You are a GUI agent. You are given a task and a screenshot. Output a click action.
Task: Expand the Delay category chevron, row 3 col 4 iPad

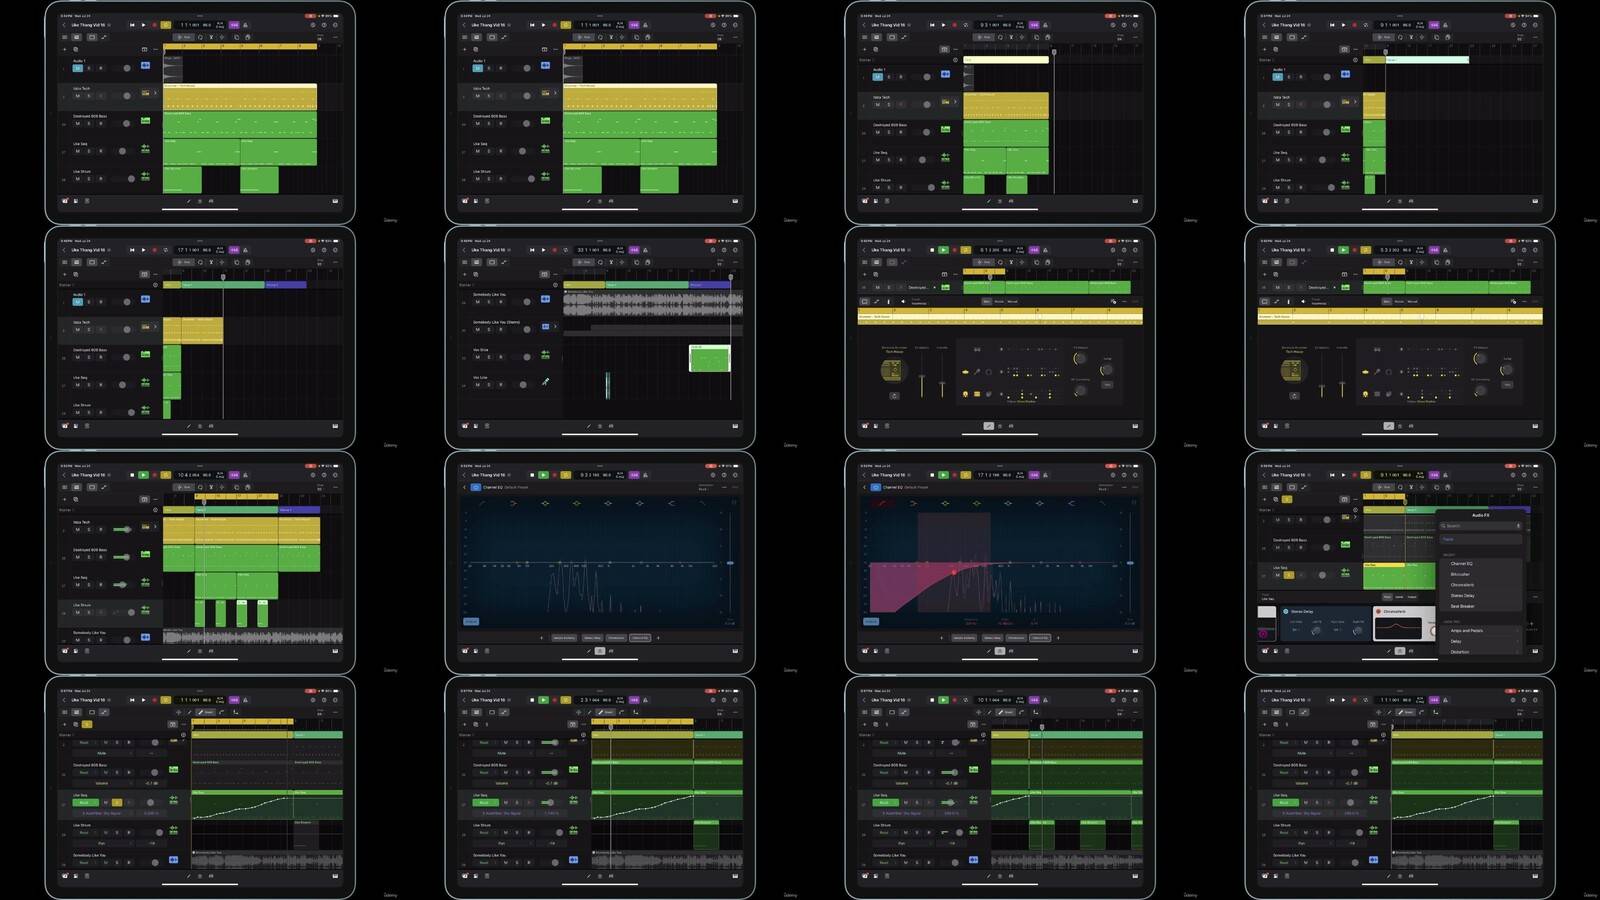tap(1517, 641)
